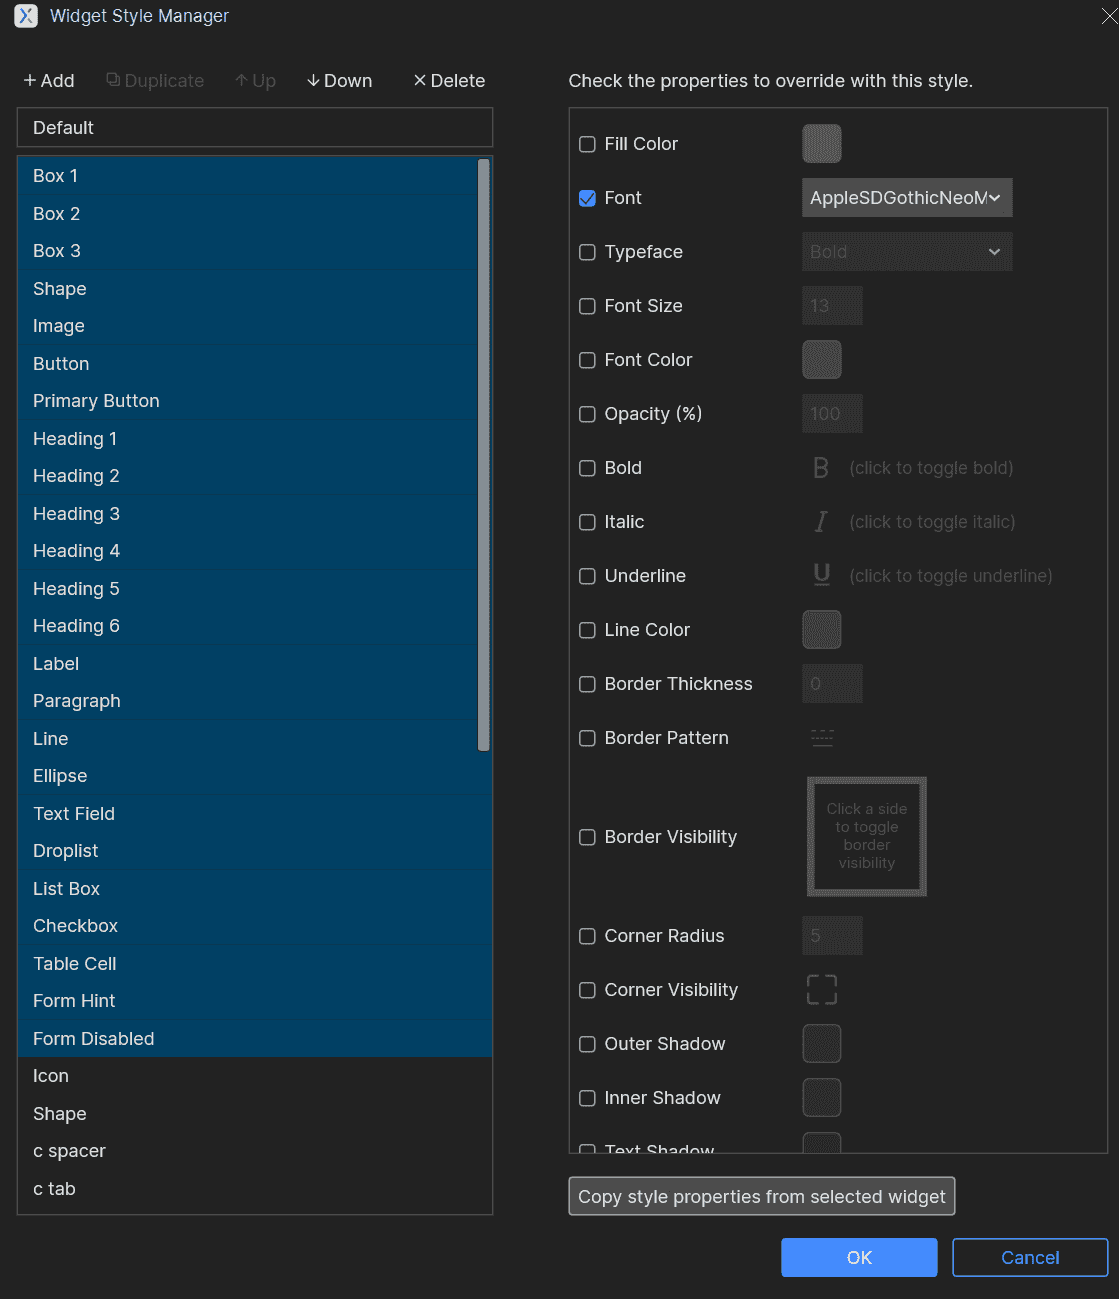Click the Opacity value field
This screenshot has width=1119, height=1299.
pyautogui.click(x=832, y=414)
